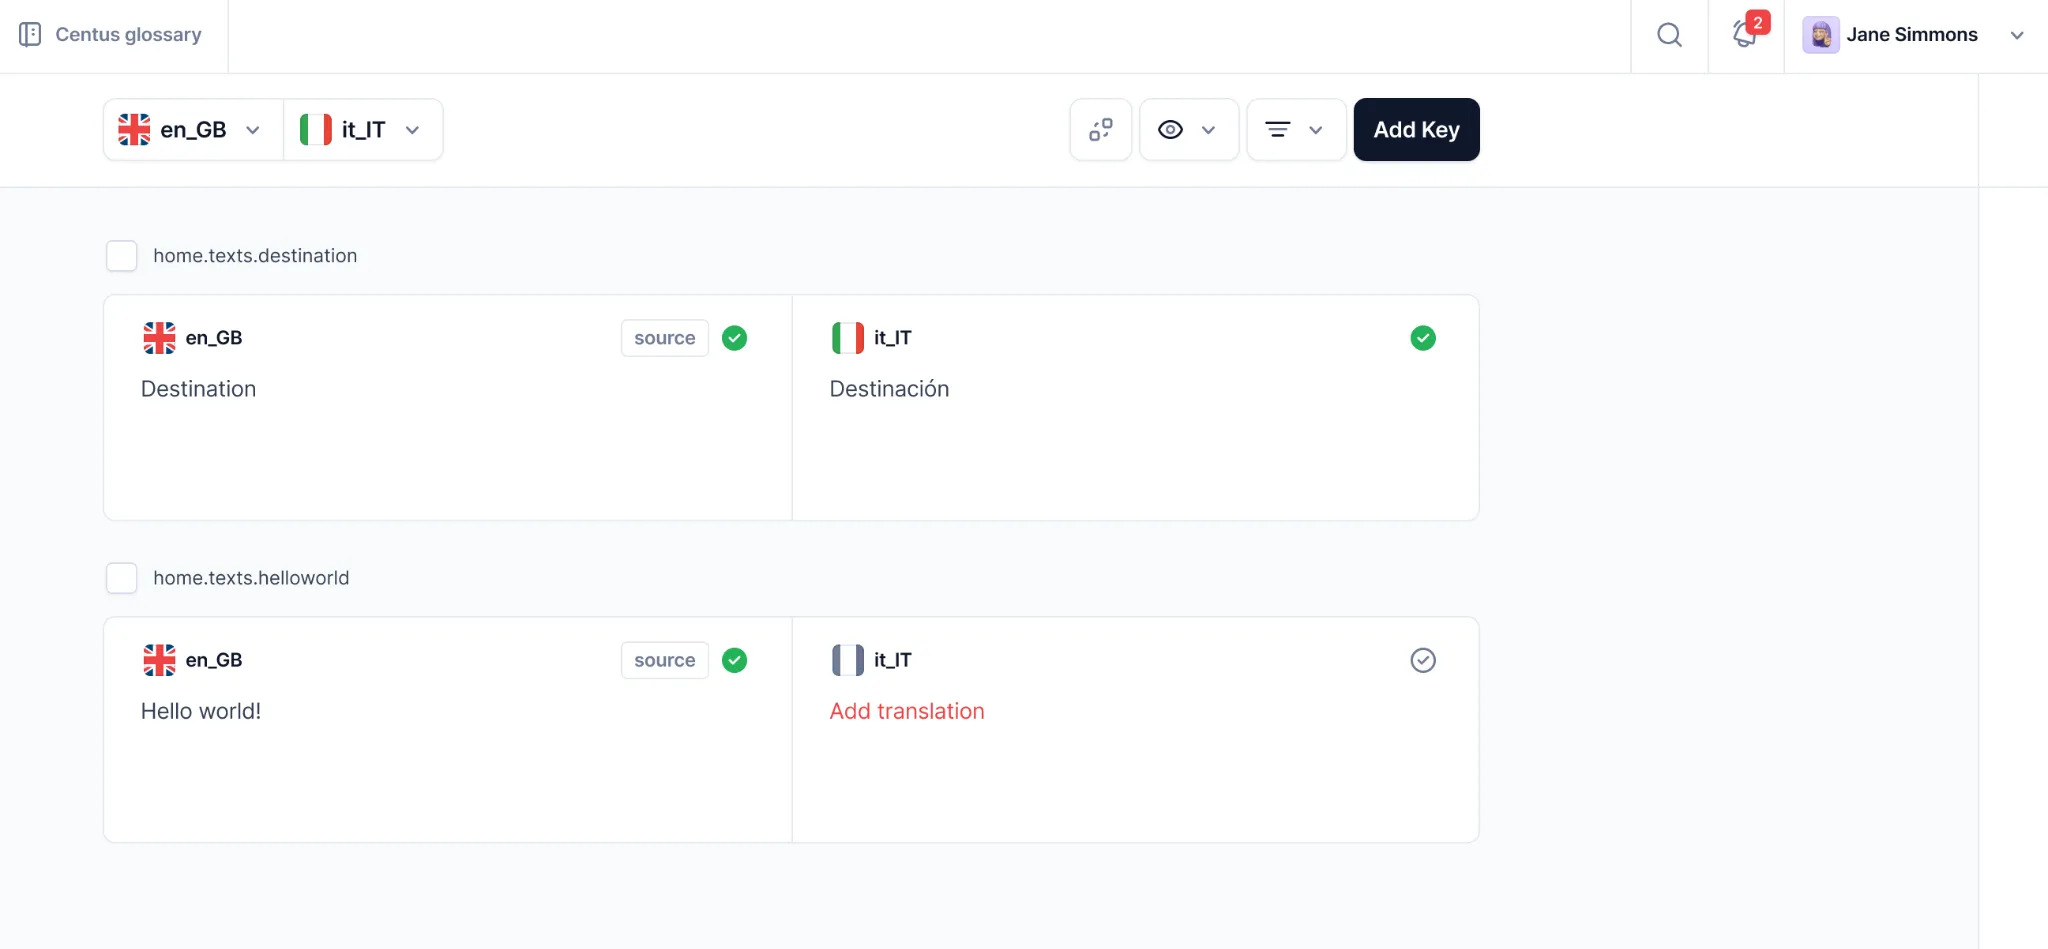This screenshot has height=949, width=2048.
Task: Click the notifications bell with badge
Action: [x=1745, y=34]
